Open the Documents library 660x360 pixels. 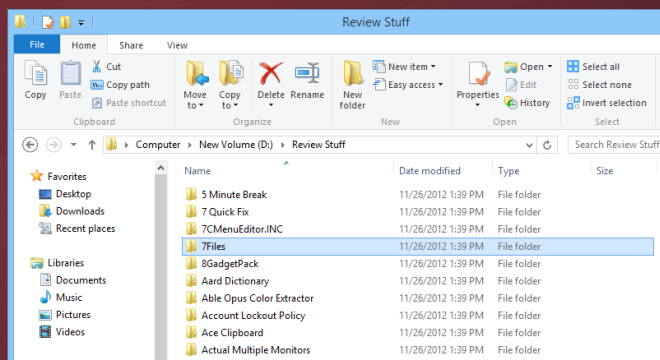coord(72,280)
